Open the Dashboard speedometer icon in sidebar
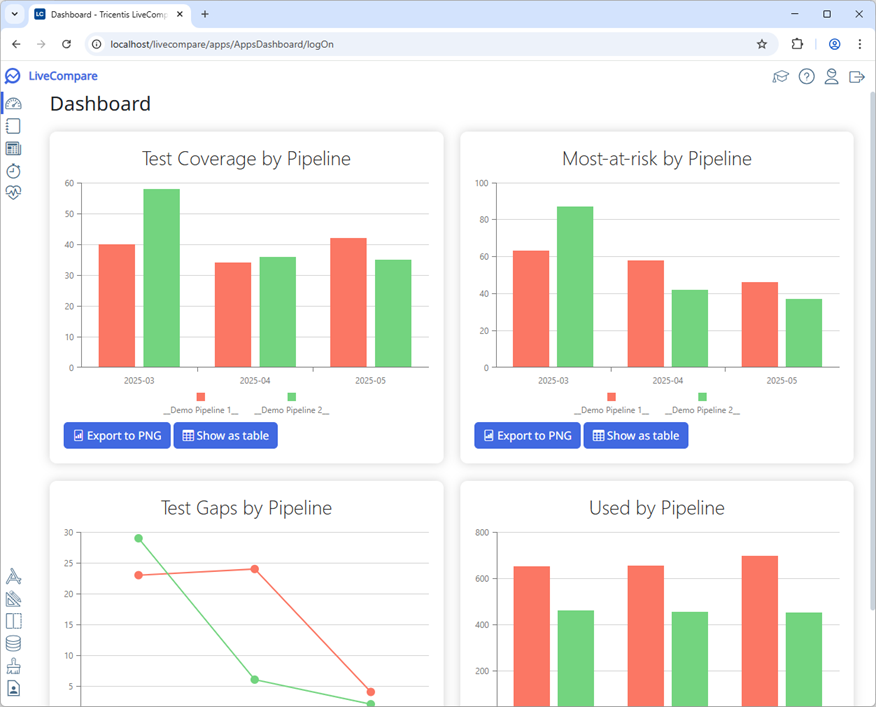The image size is (876, 707). coord(12,103)
